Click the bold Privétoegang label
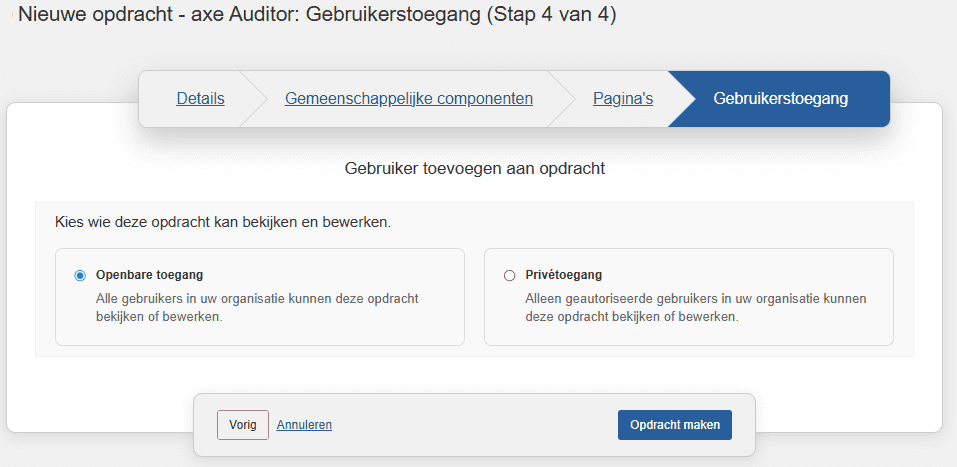Image resolution: width=957 pixels, height=467 pixels. tap(563, 276)
